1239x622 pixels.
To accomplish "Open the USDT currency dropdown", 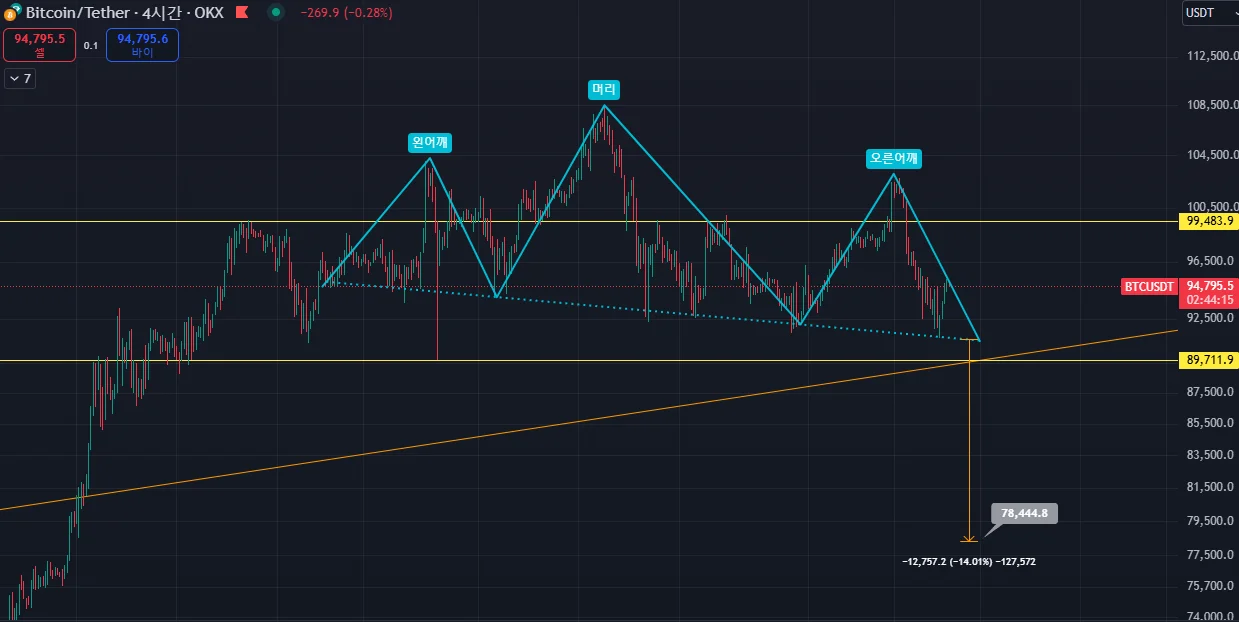I will point(1208,13).
